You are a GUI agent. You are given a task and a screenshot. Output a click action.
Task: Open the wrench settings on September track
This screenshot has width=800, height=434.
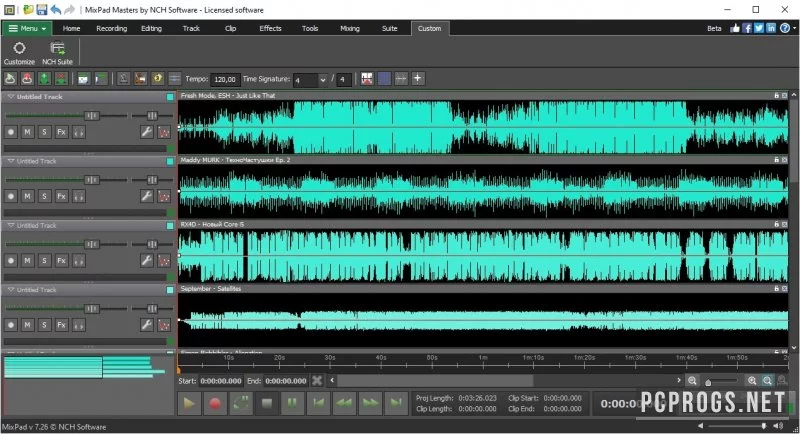coord(146,325)
